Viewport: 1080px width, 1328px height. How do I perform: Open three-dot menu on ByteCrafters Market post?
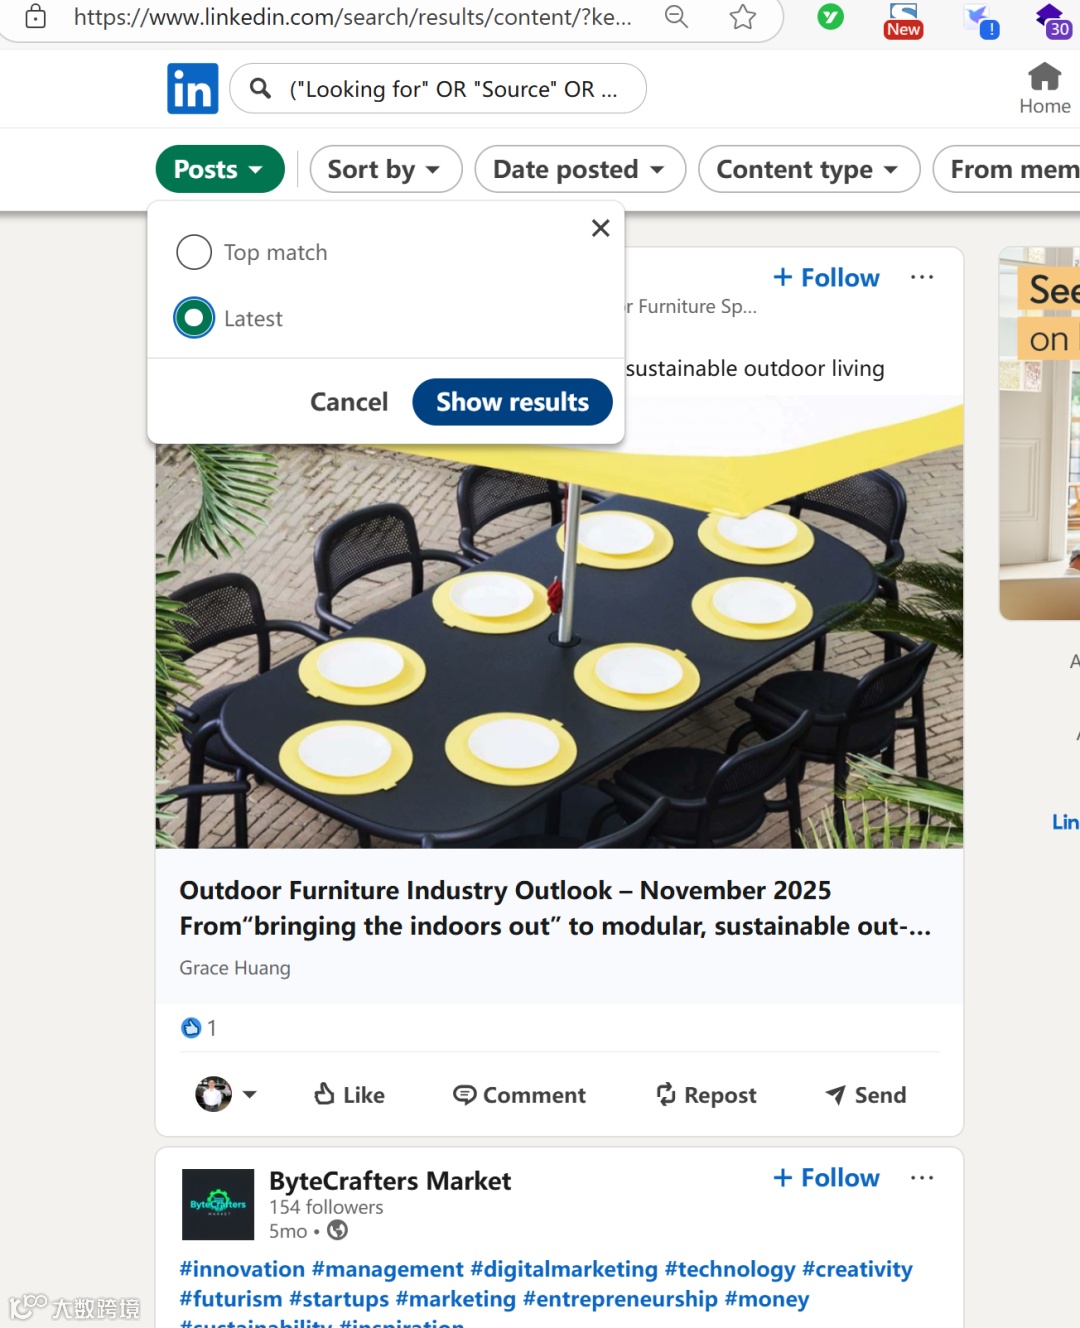tap(922, 1178)
